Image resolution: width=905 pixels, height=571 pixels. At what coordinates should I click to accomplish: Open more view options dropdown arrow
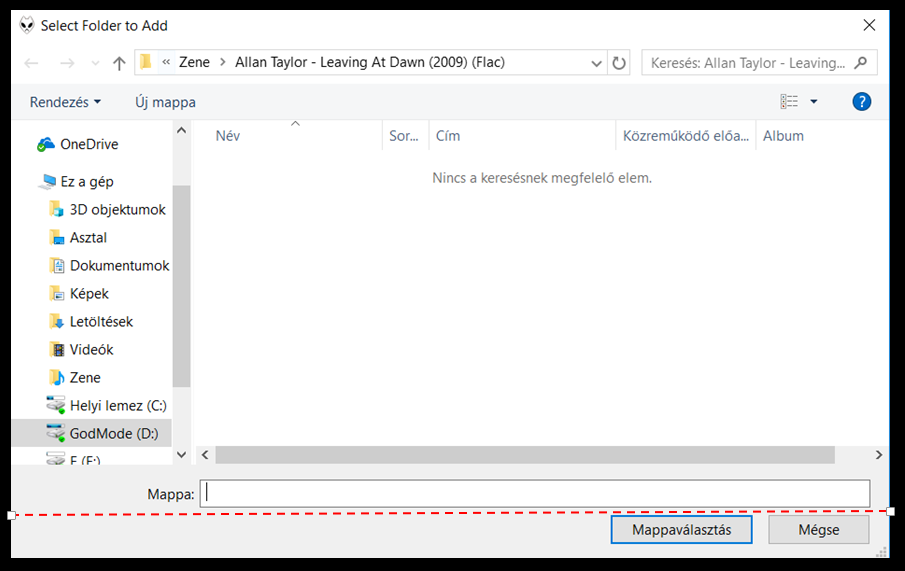(x=813, y=102)
